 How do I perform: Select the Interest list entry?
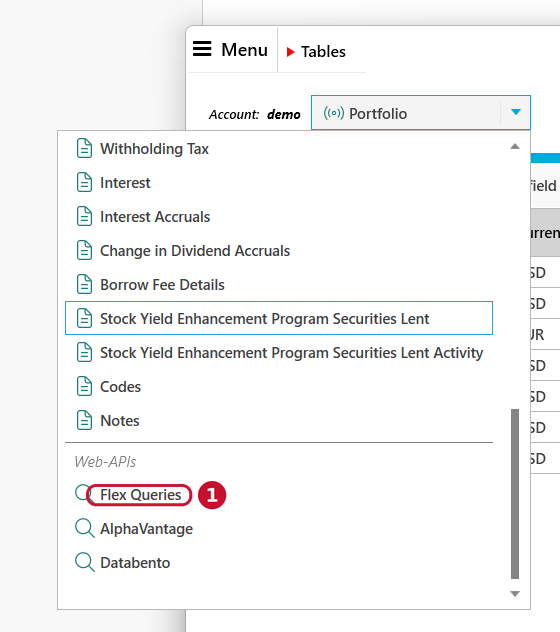(x=125, y=183)
